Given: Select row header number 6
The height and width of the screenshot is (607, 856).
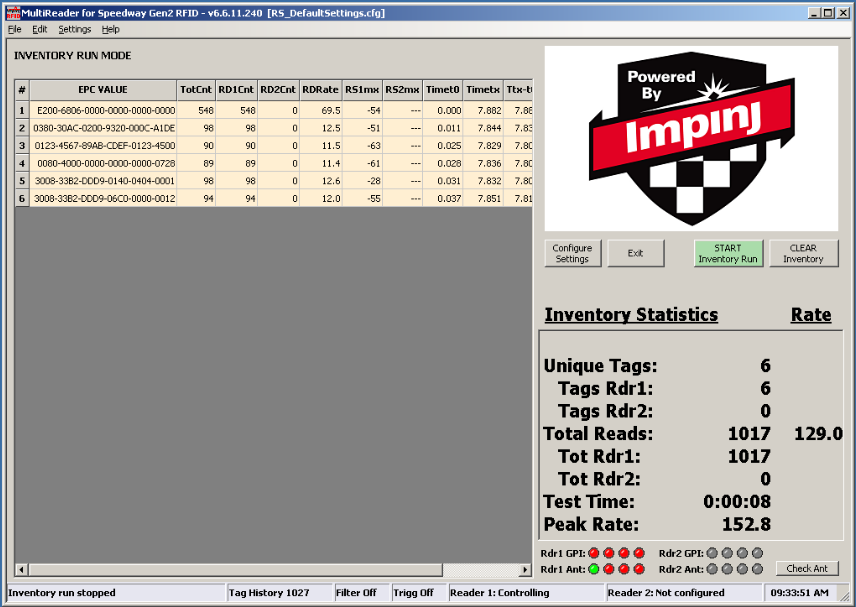Looking at the screenshot, I should pos(22,198).
